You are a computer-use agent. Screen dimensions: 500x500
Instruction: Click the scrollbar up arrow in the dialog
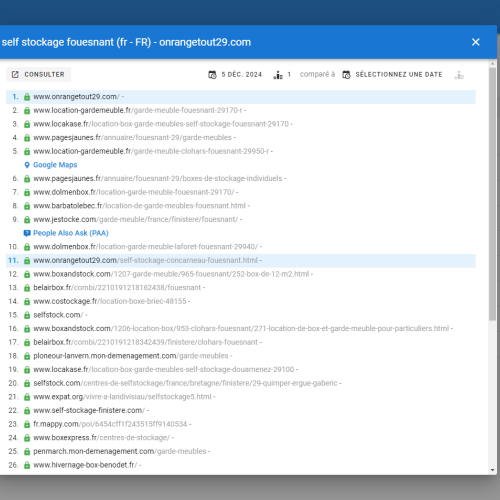tap(493, 63)
